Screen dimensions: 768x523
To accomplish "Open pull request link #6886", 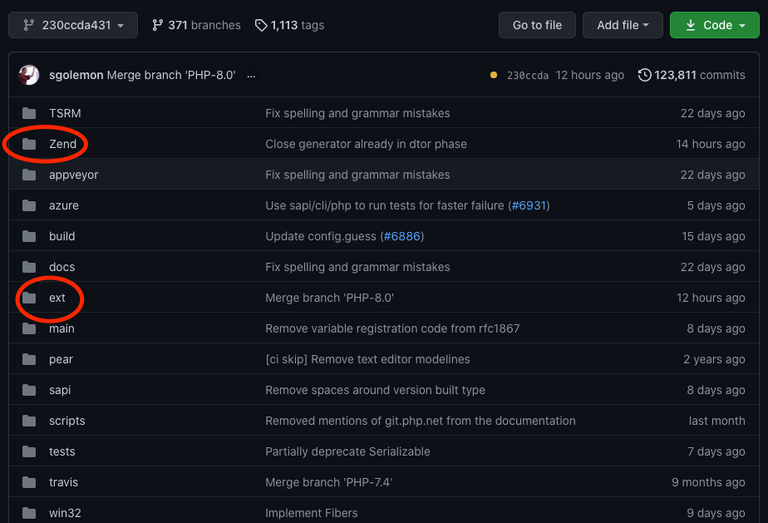I will pos(403,237).
